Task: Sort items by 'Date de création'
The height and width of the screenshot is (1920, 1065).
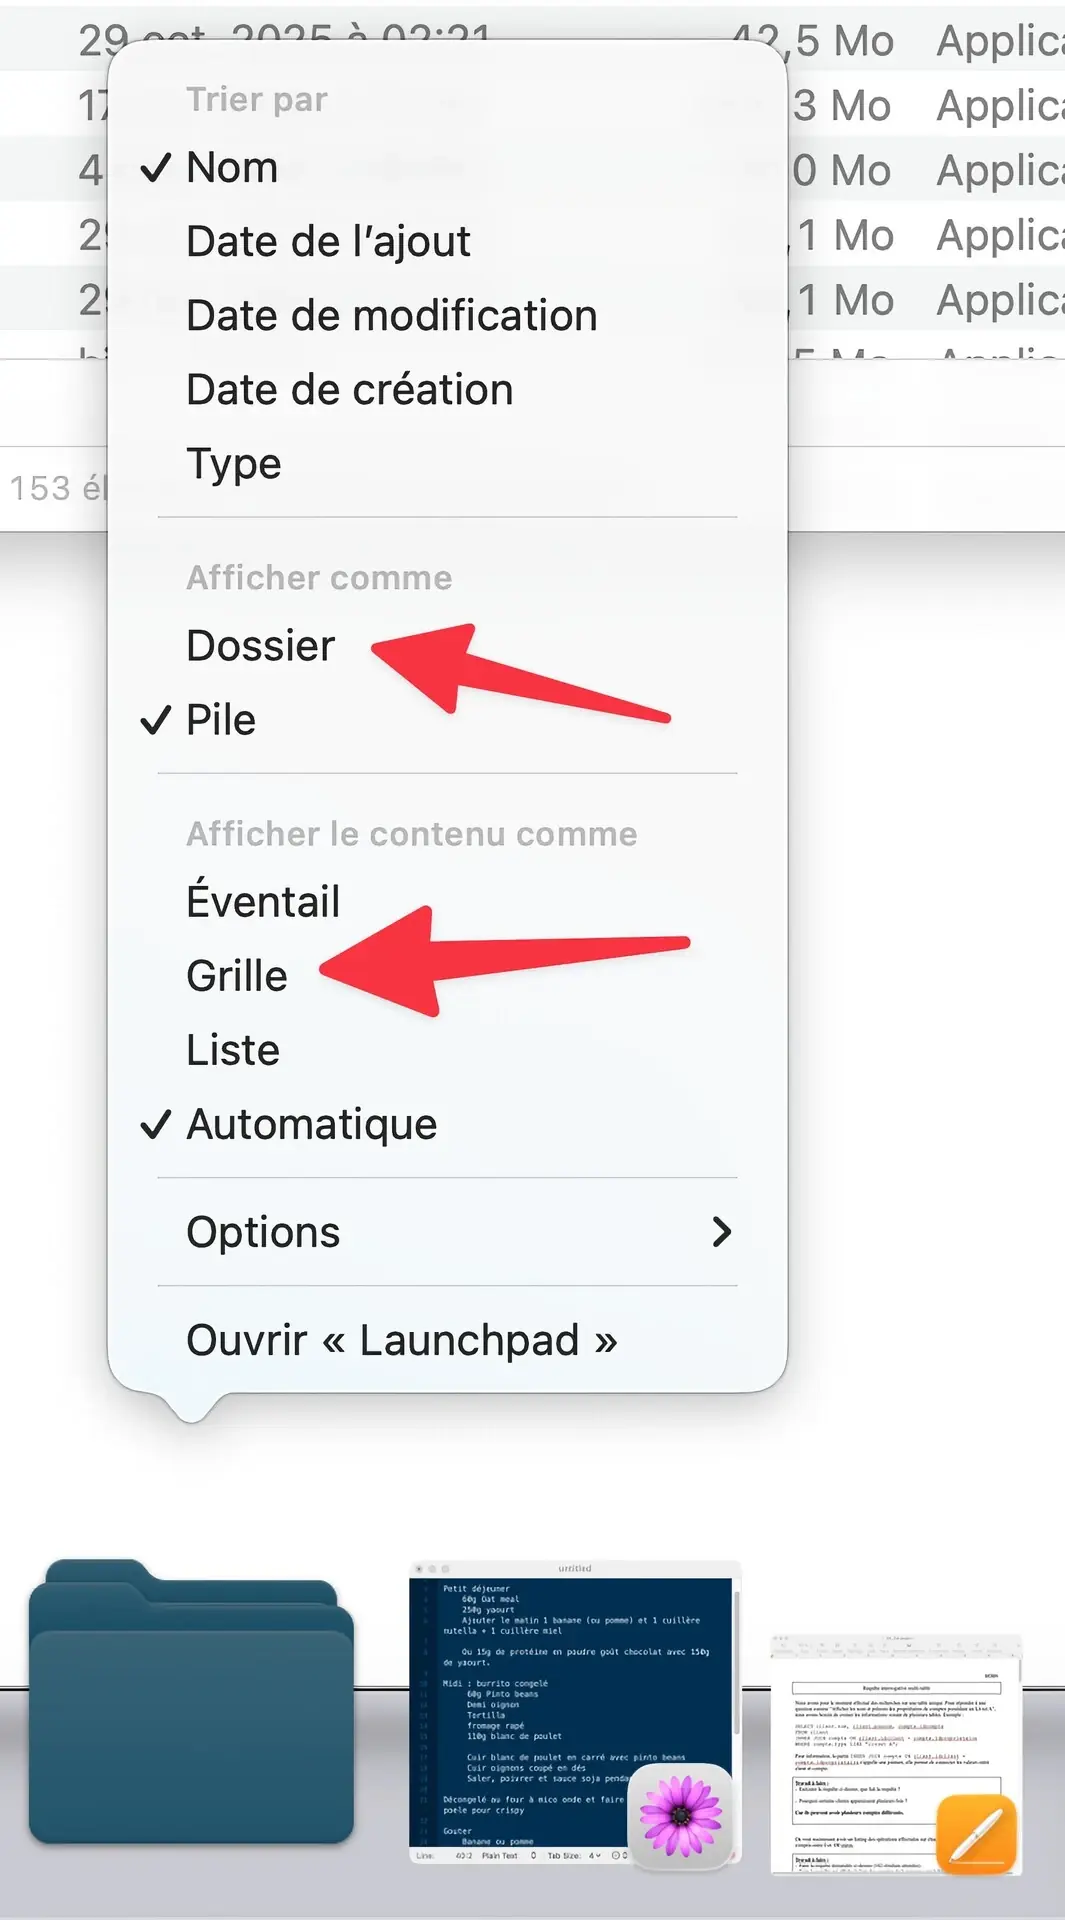Action: click(x=349, y=389)
